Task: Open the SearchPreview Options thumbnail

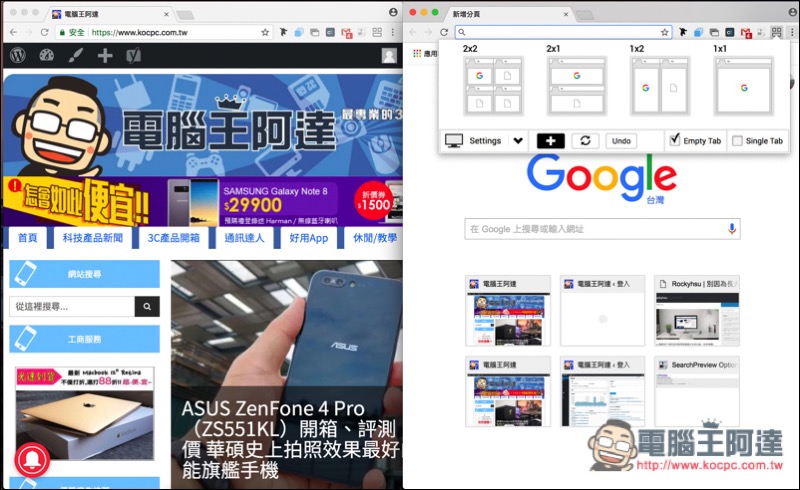Action: click(697, 391)
